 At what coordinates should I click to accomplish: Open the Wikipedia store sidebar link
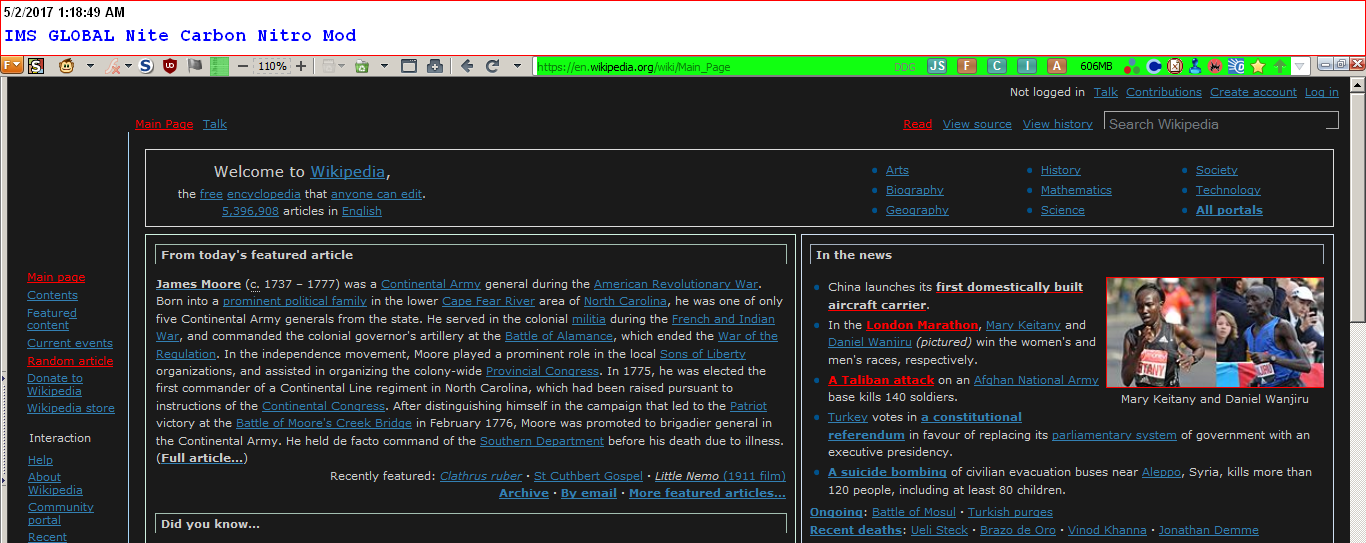tap(71, 408)
